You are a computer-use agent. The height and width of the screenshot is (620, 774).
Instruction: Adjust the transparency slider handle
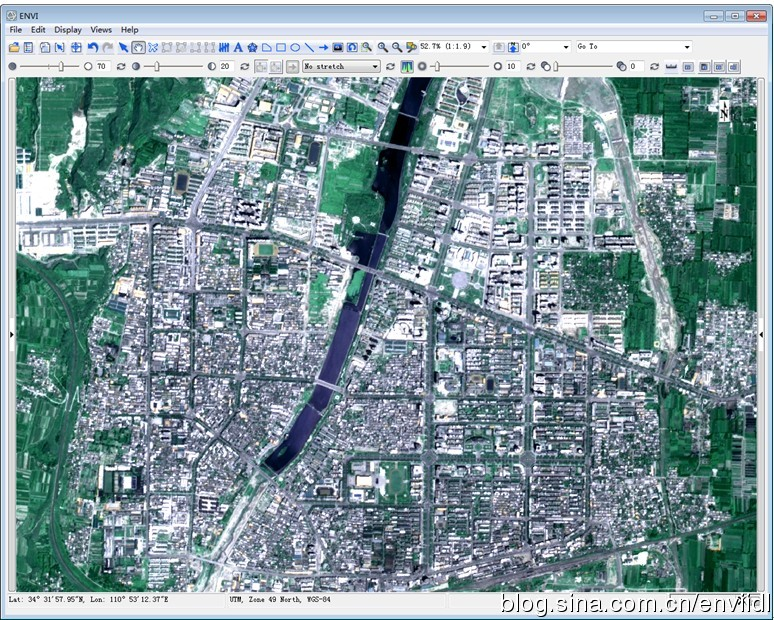click(x=556, y=66)
